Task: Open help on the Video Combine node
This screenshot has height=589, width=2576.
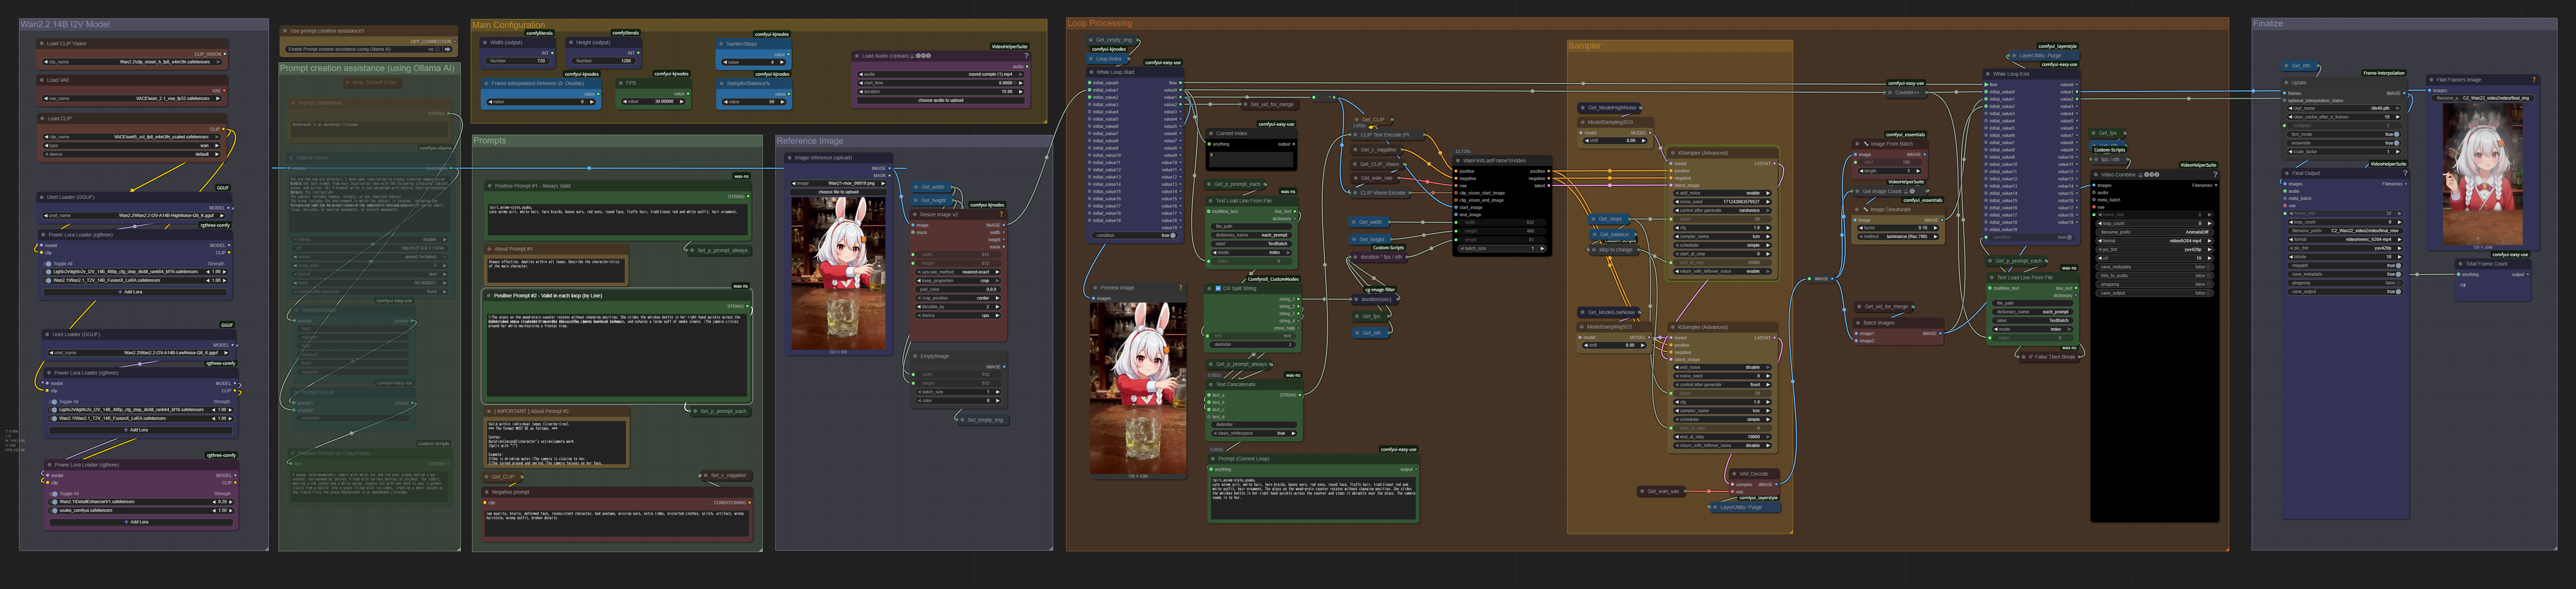Action: pyautogui.click(x=2215, y=175)
